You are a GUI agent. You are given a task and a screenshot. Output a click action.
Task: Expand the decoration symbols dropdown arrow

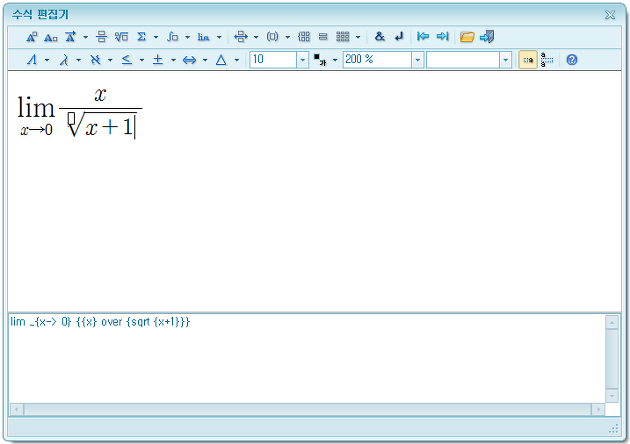click(86, 37)
